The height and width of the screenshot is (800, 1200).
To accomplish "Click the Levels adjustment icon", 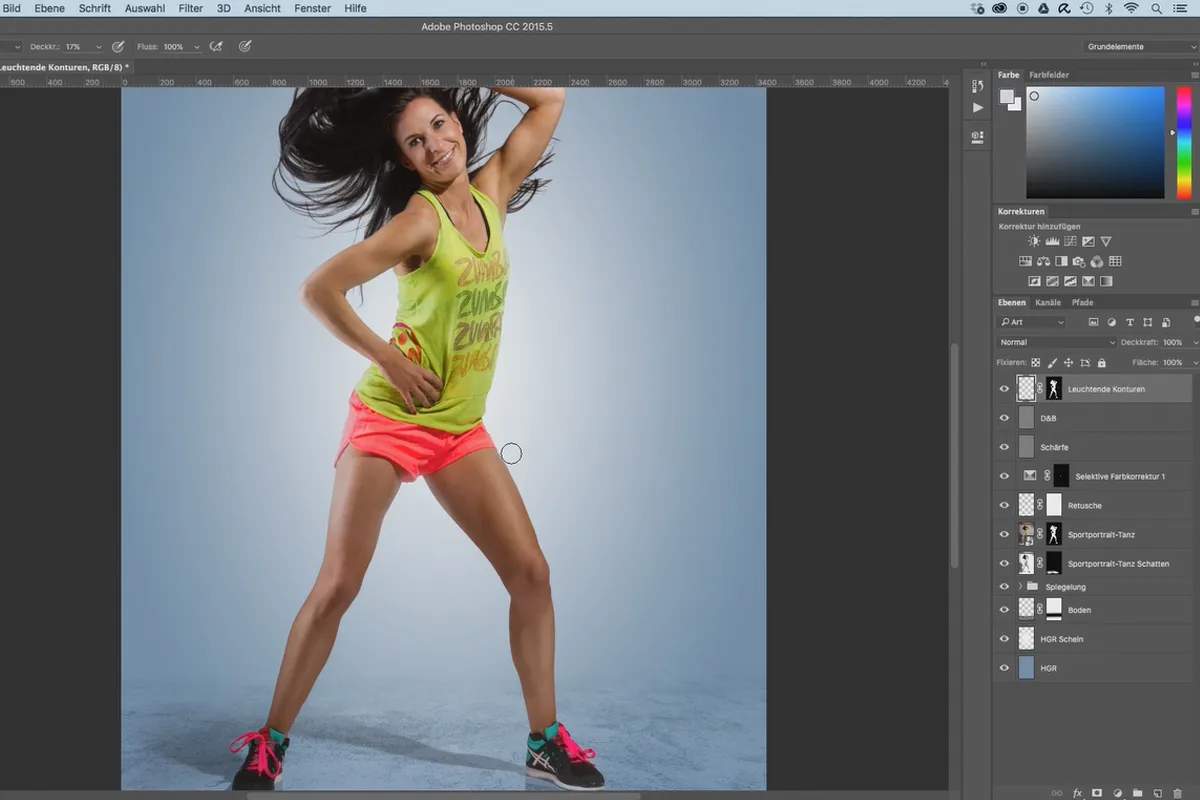I will pos(1052,241).
